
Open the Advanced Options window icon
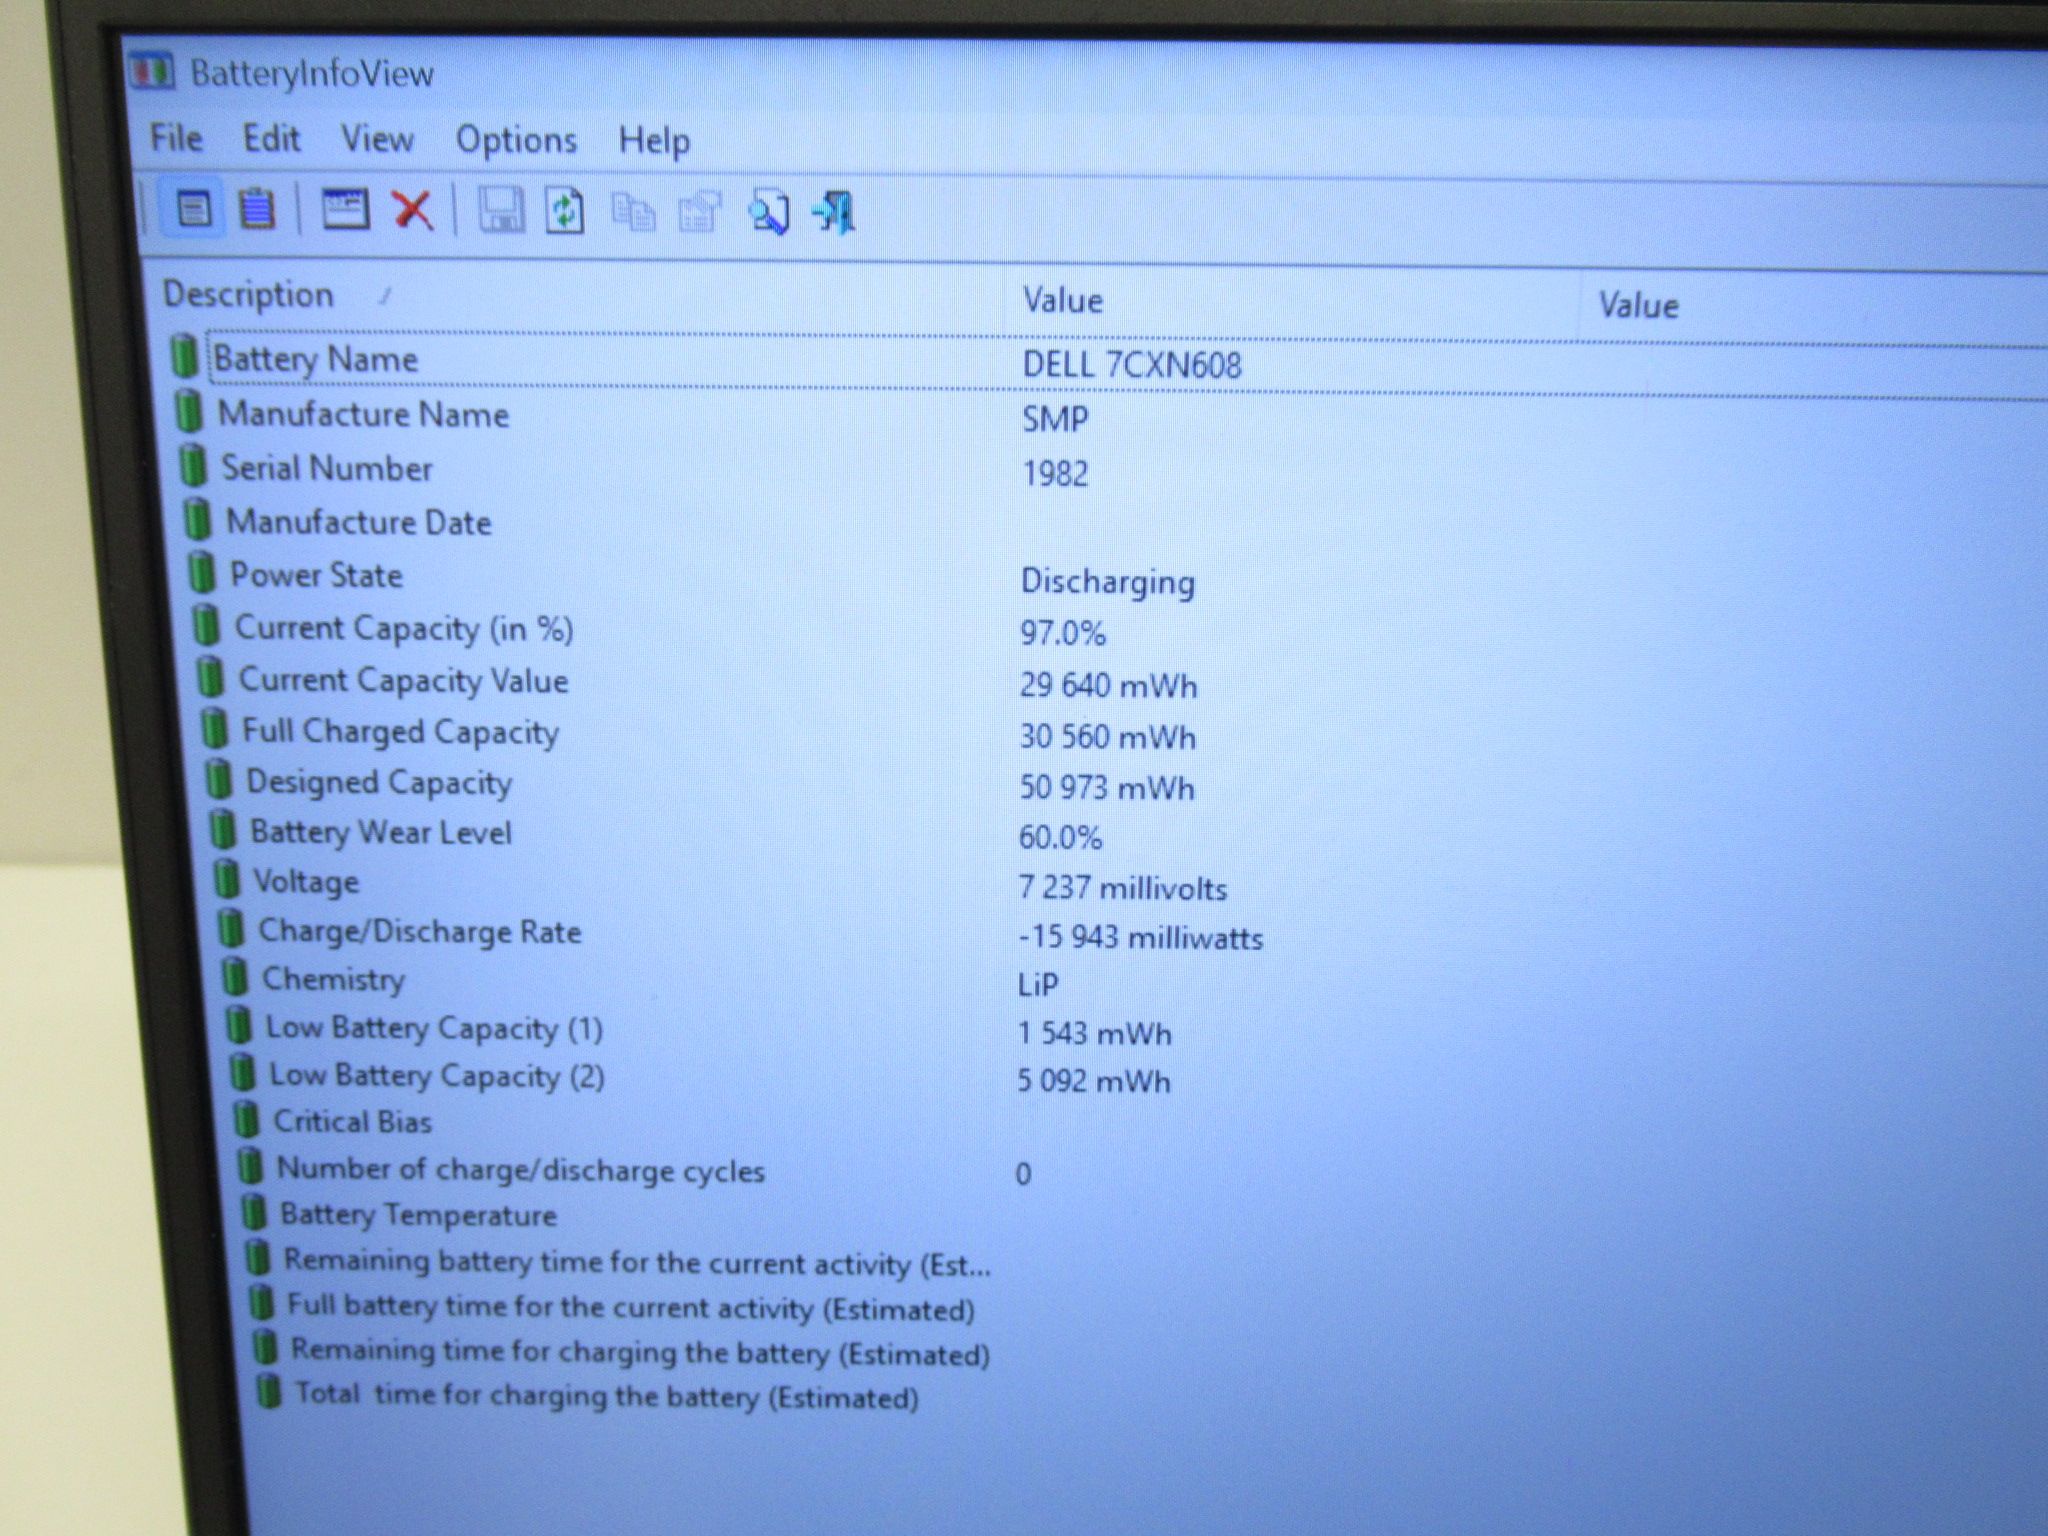coord(345,210)
